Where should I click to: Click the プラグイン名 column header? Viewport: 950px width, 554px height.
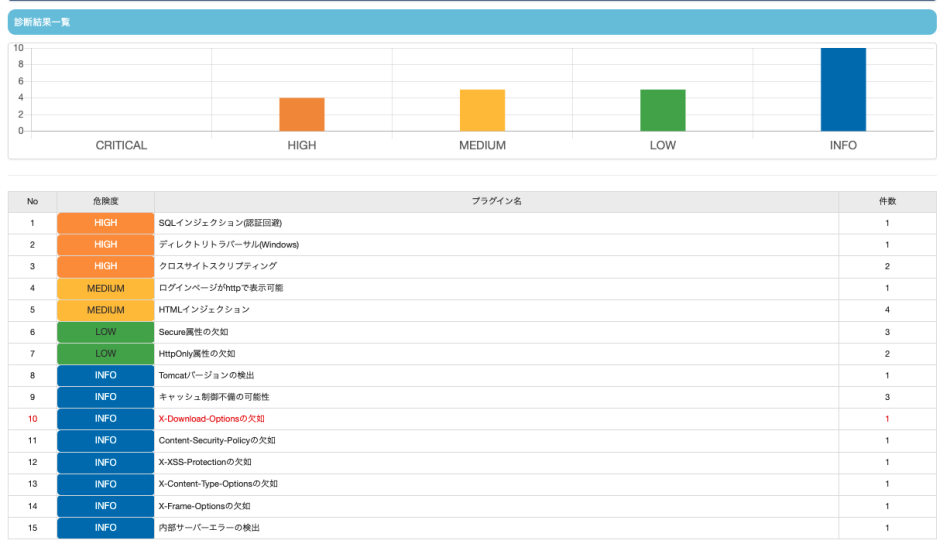496,201
